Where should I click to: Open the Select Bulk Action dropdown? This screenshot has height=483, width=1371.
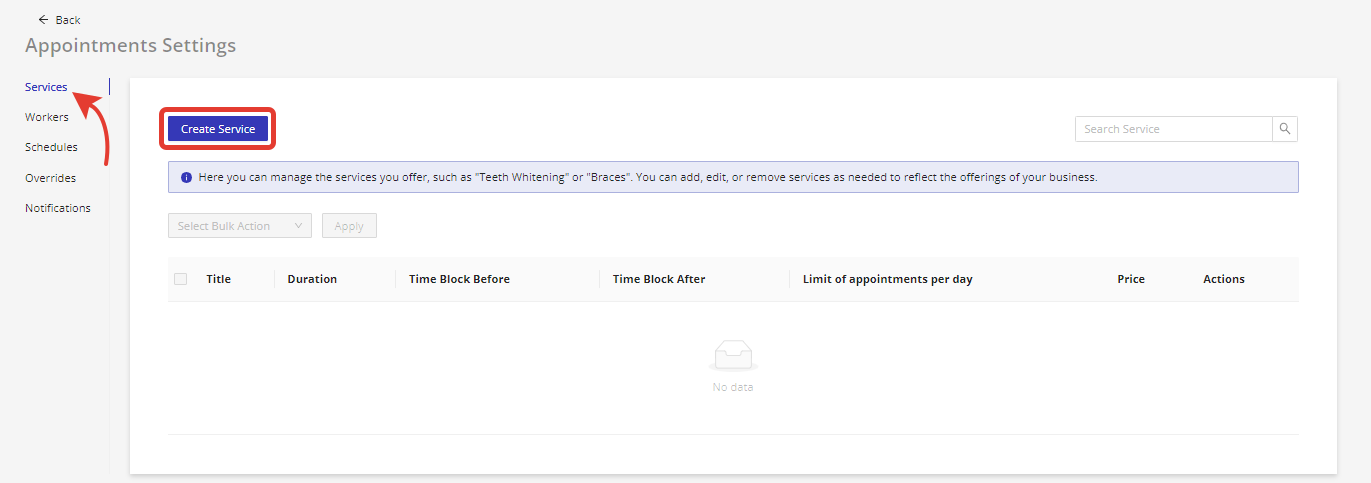(239, 226)
